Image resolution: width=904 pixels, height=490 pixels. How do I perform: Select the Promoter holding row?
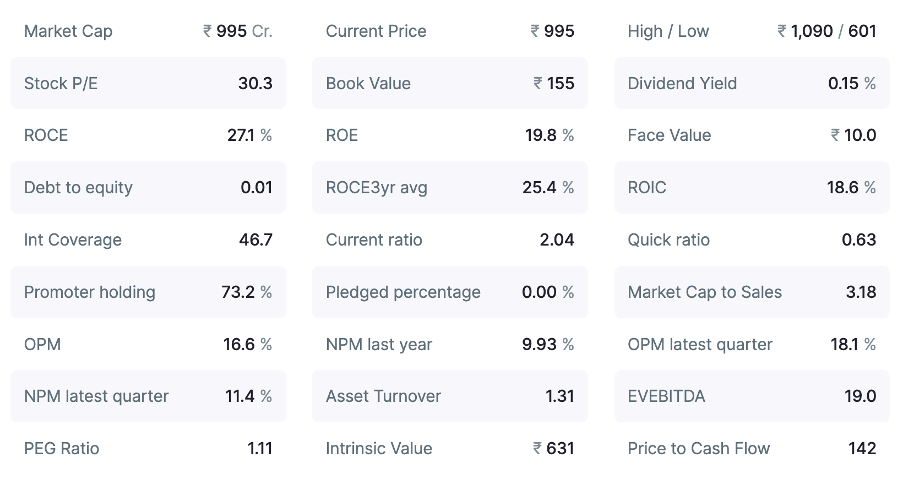pos(148,292)
